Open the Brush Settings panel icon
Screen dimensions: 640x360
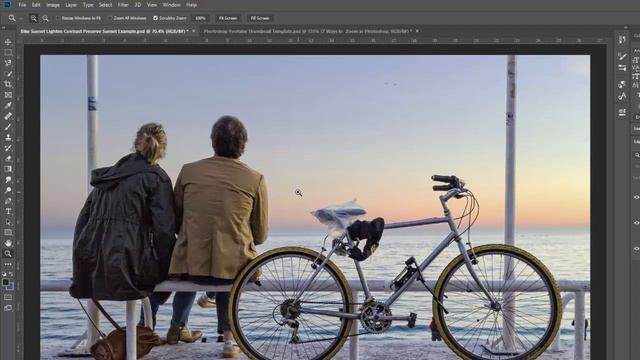tap(622, 57)
